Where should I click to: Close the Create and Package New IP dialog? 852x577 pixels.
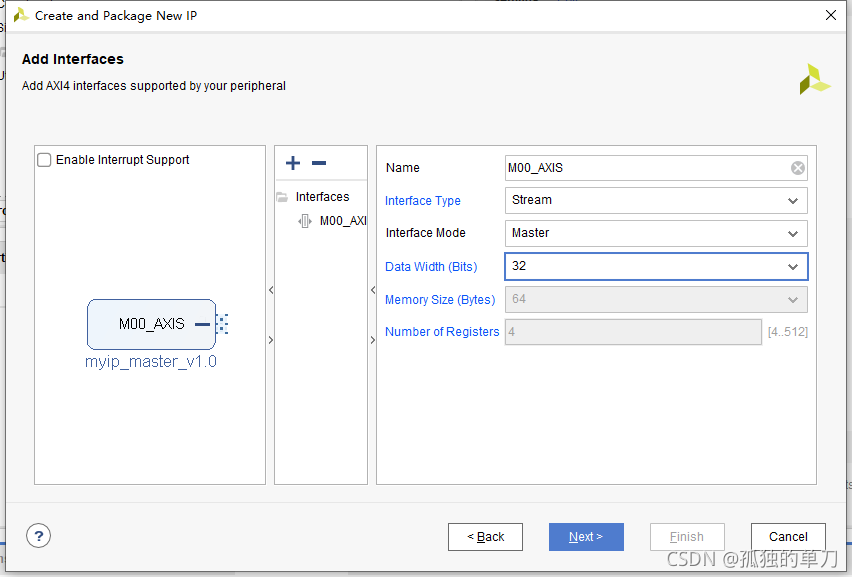tap(830, 15)
